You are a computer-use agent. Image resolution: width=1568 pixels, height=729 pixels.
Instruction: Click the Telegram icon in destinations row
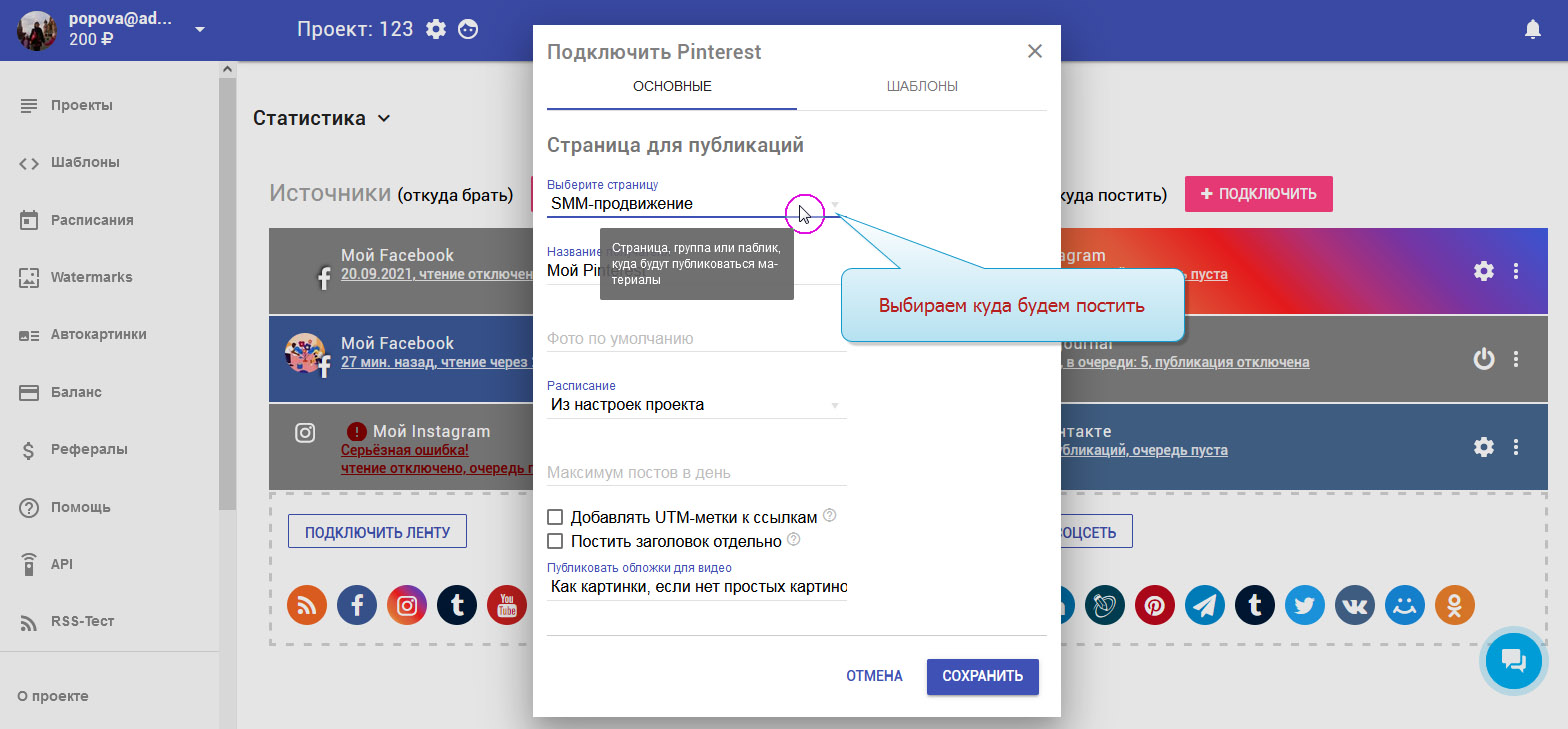click(1205, 605)
